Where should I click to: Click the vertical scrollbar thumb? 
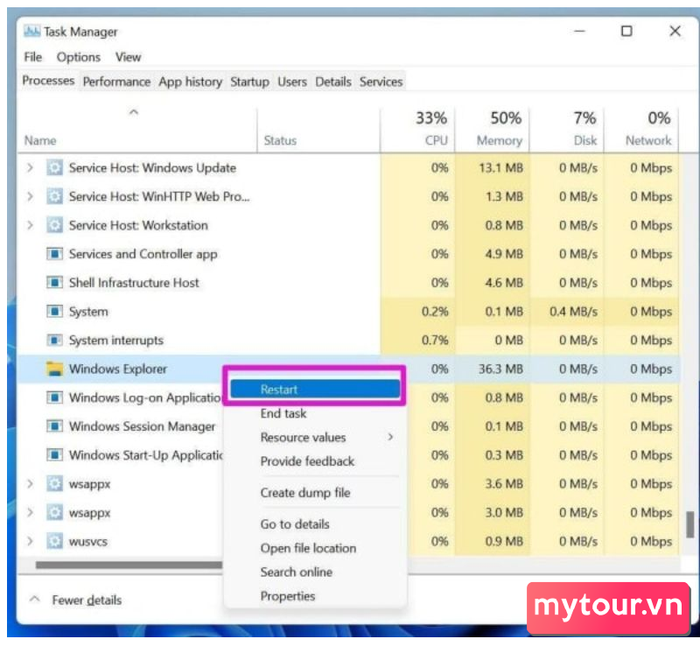(690, 525)
